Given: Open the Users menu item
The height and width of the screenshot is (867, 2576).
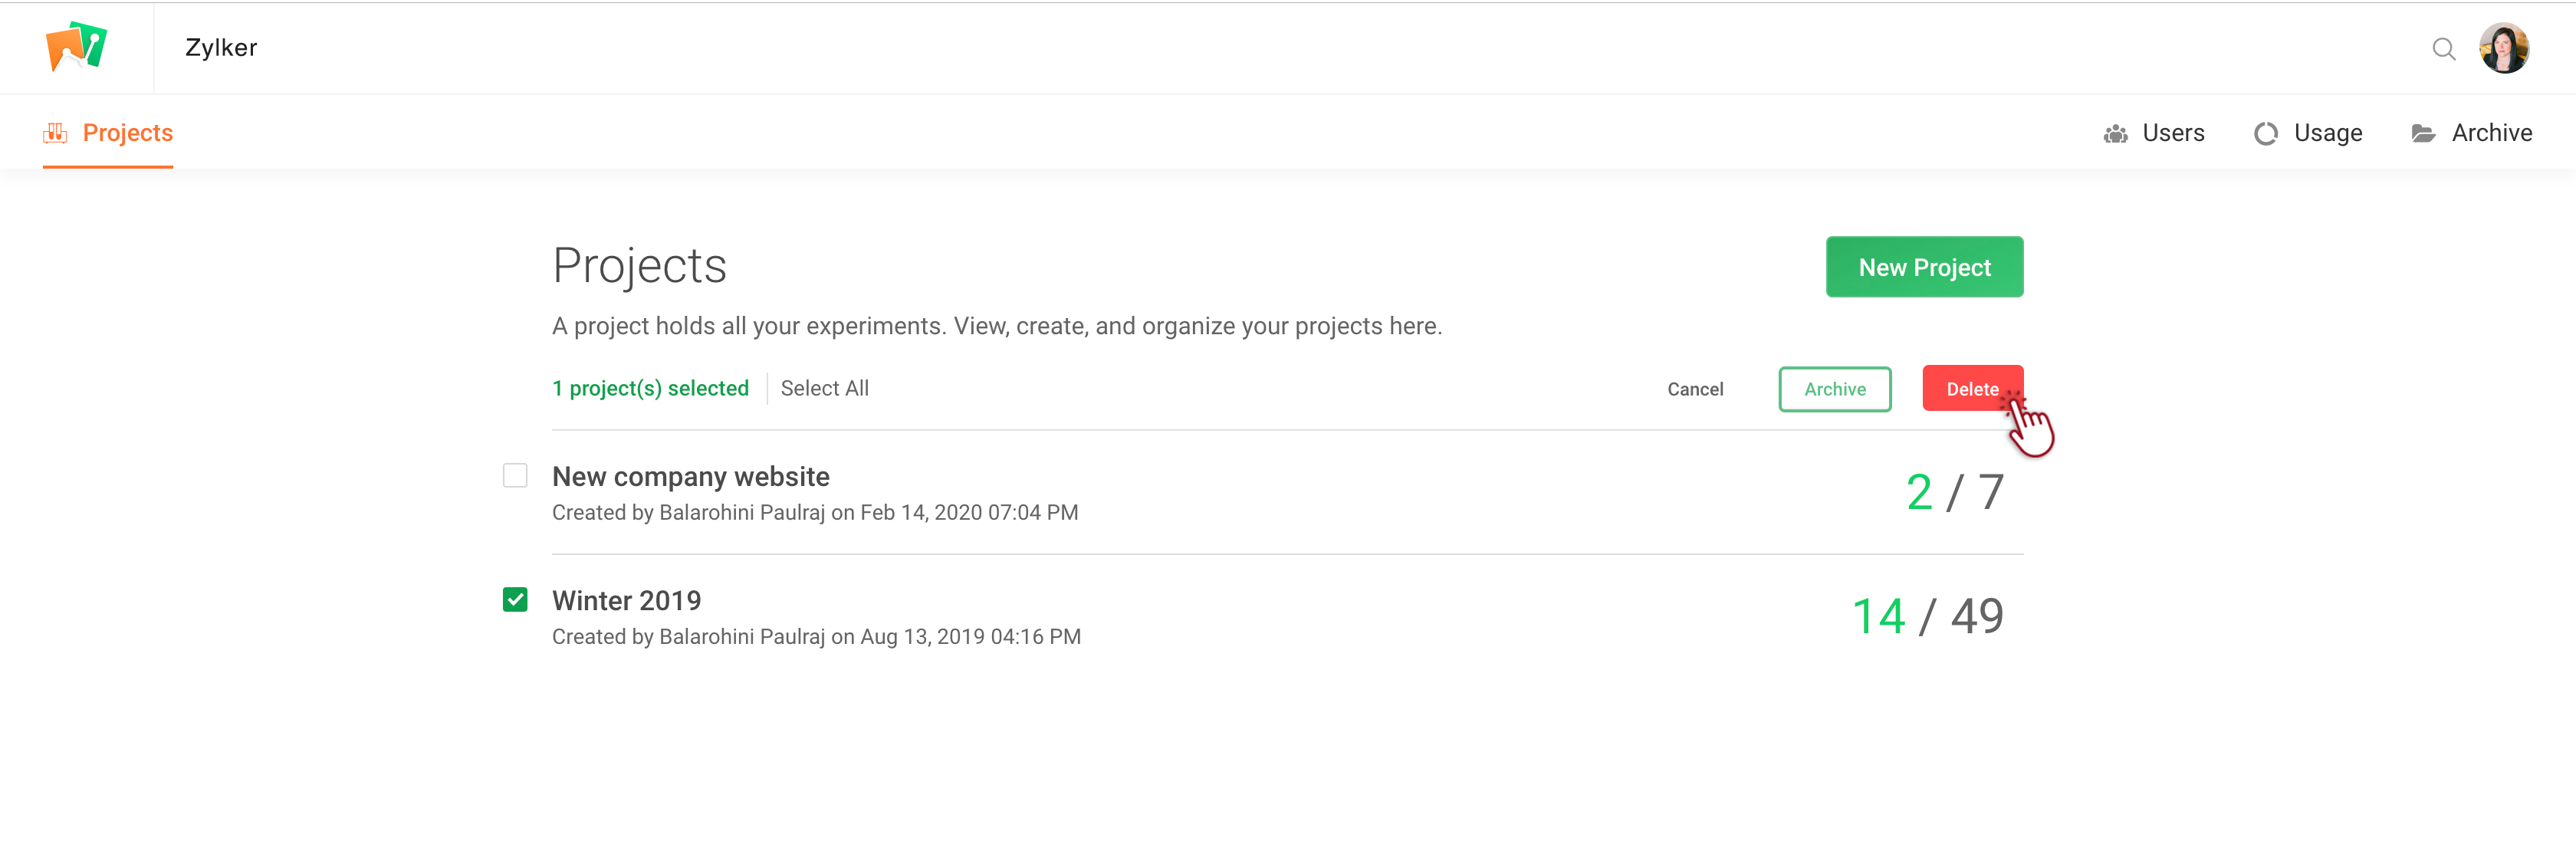Looking at the screenshot, I should 2172,133.
